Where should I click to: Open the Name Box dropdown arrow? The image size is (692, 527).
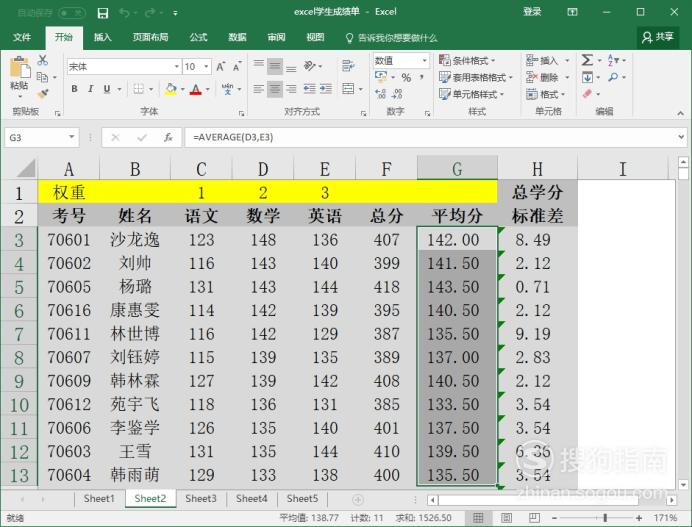[x=71, y=137]
